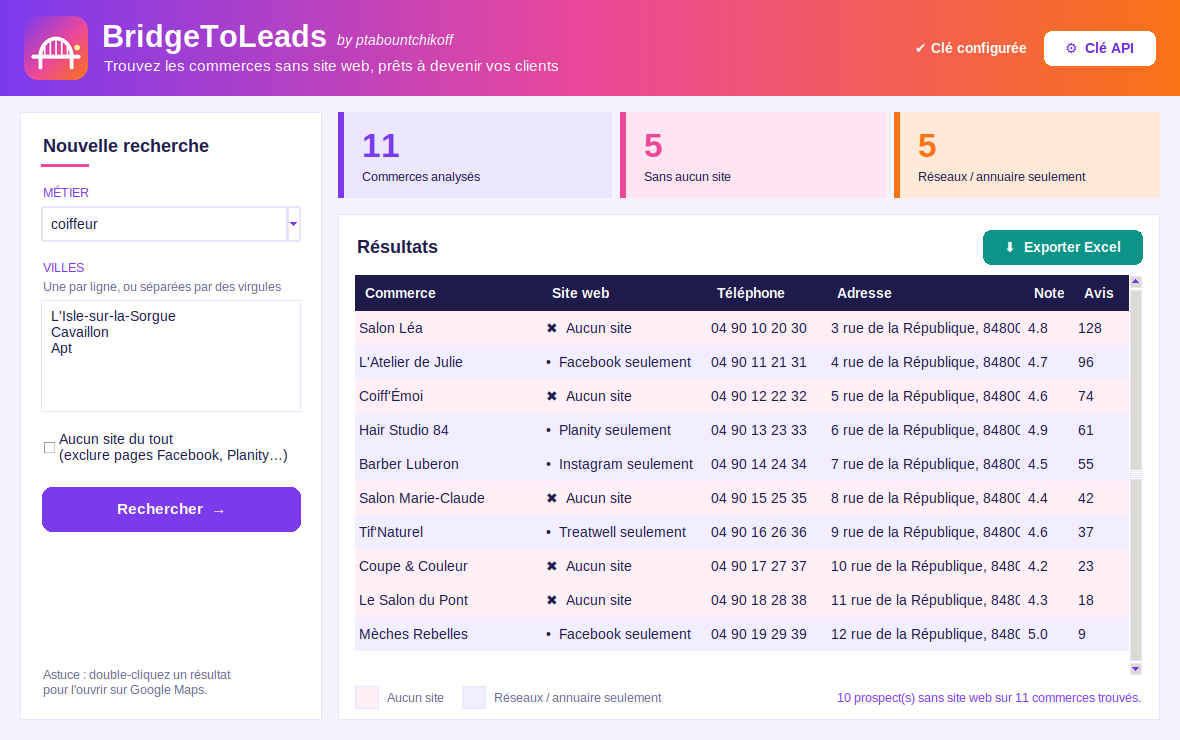Viewport: 1180px width, 740px height.
Task: Click the cross icon in Coiff'Émoi row
Action: point(552,396)
